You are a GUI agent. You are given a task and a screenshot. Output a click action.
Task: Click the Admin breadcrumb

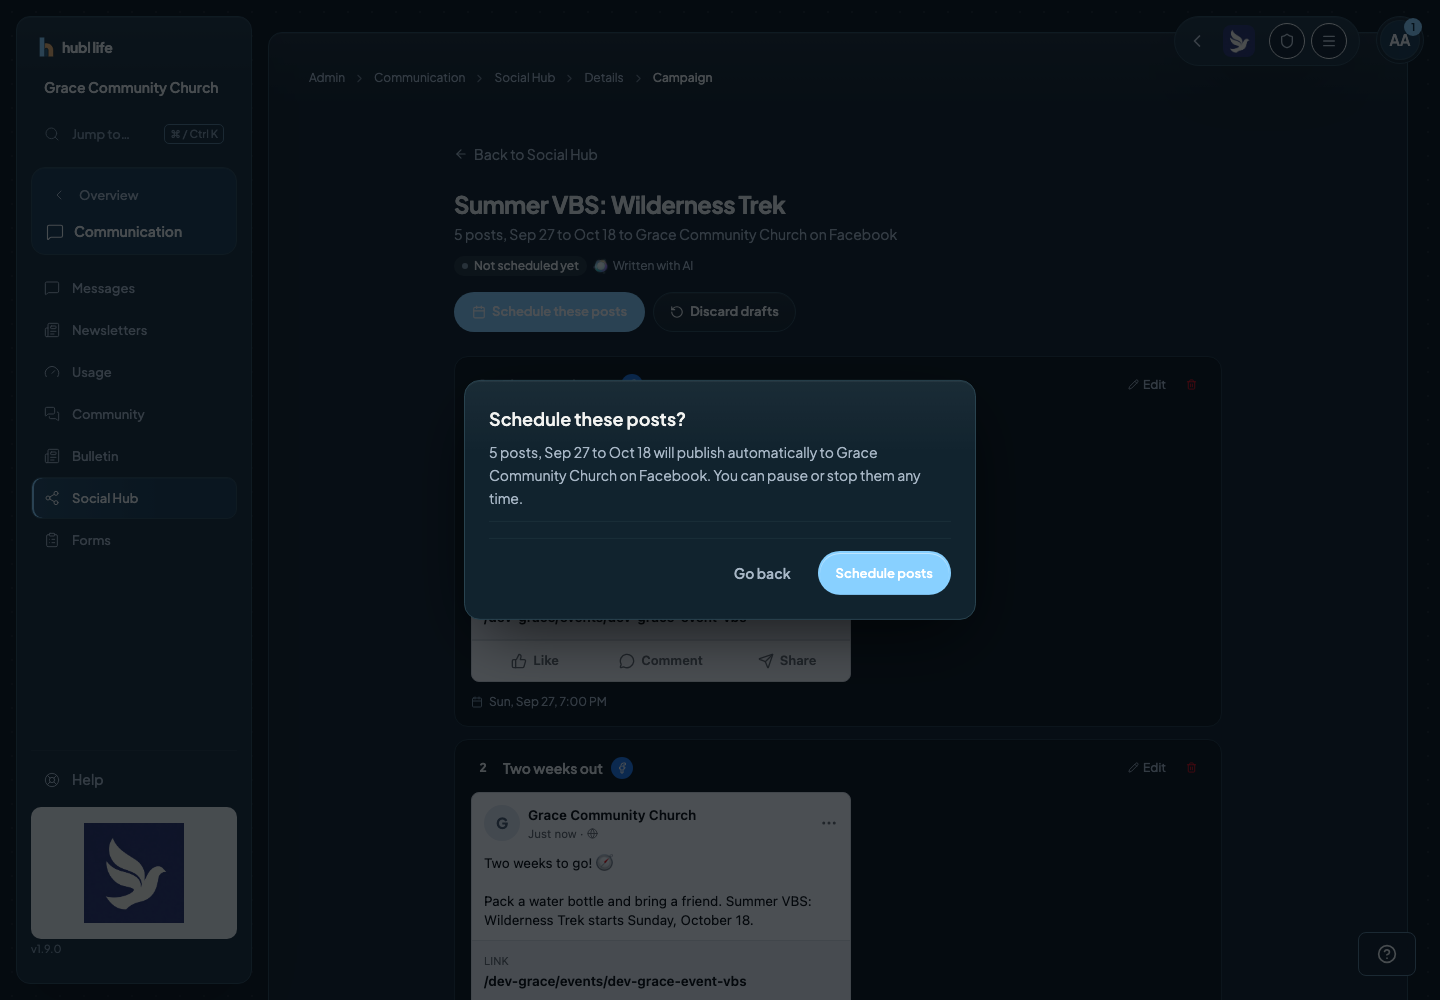[327, 78]
